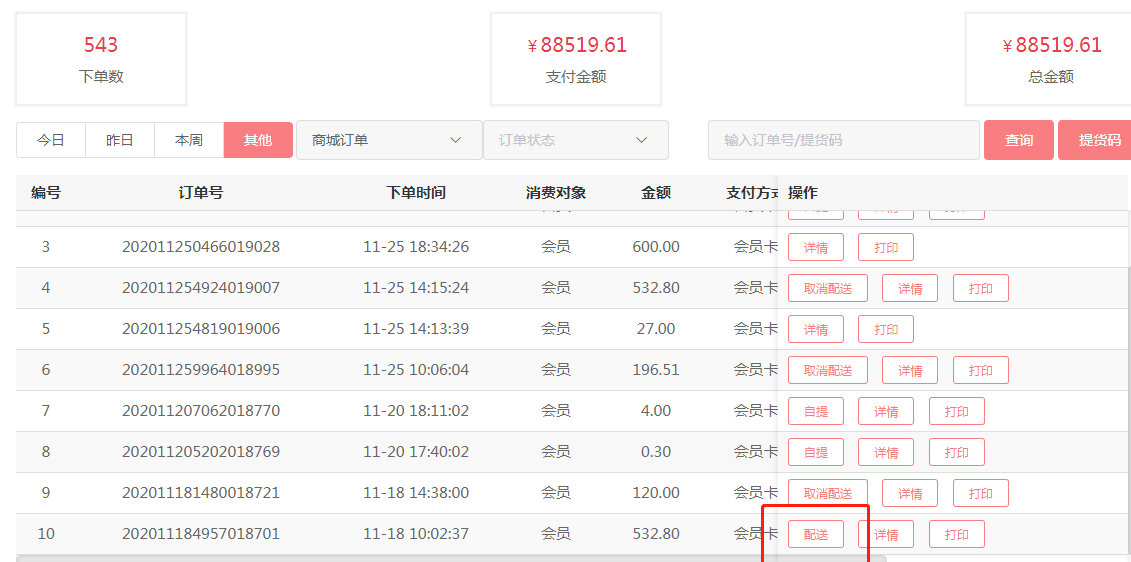The height and width of the screenshot is (562, 1131).
Task: Click 打印 for order 202011184957018701
Action: [956, 535]
